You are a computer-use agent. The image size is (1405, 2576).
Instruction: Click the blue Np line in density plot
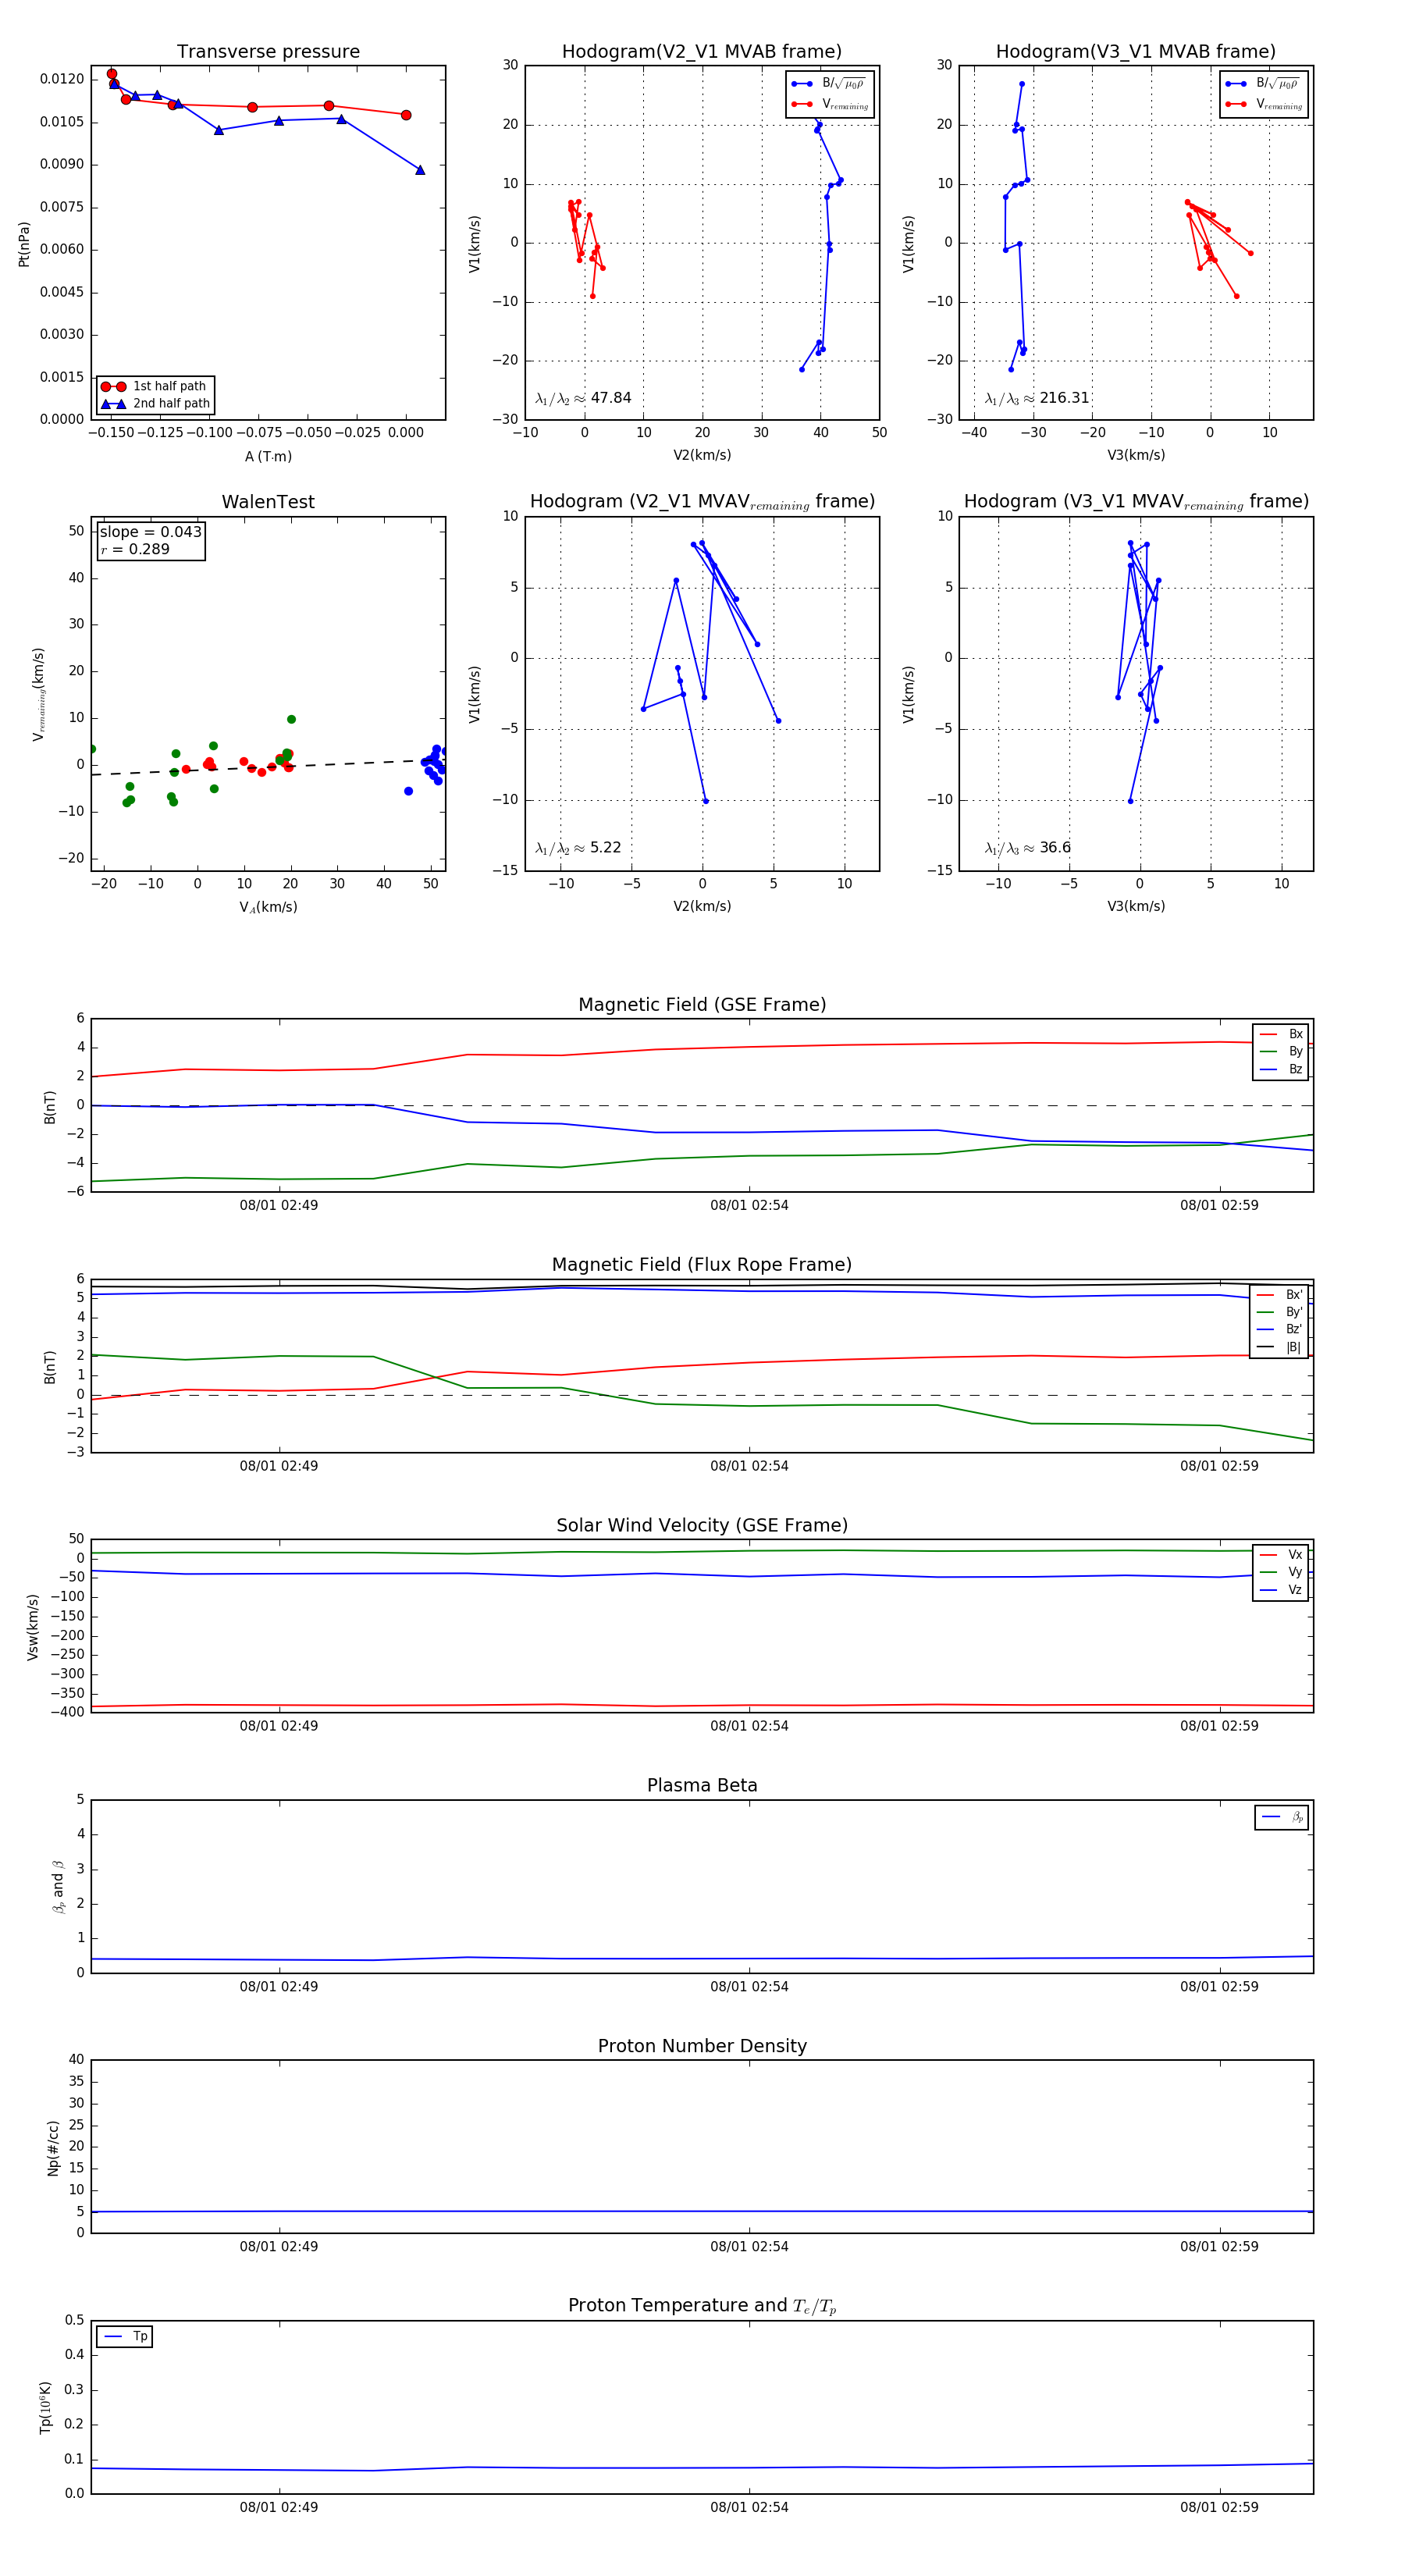click(702, 2211)
